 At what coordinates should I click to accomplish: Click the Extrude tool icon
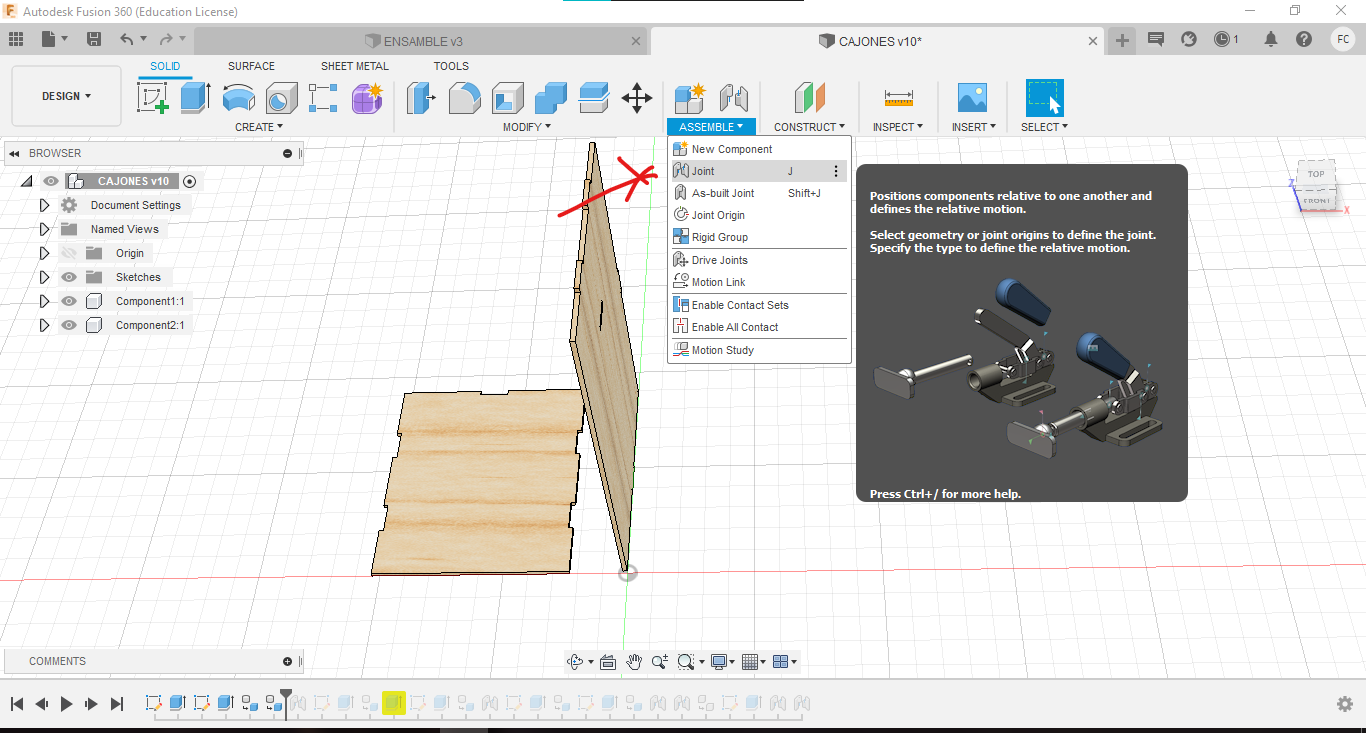[x=195, y=98]
